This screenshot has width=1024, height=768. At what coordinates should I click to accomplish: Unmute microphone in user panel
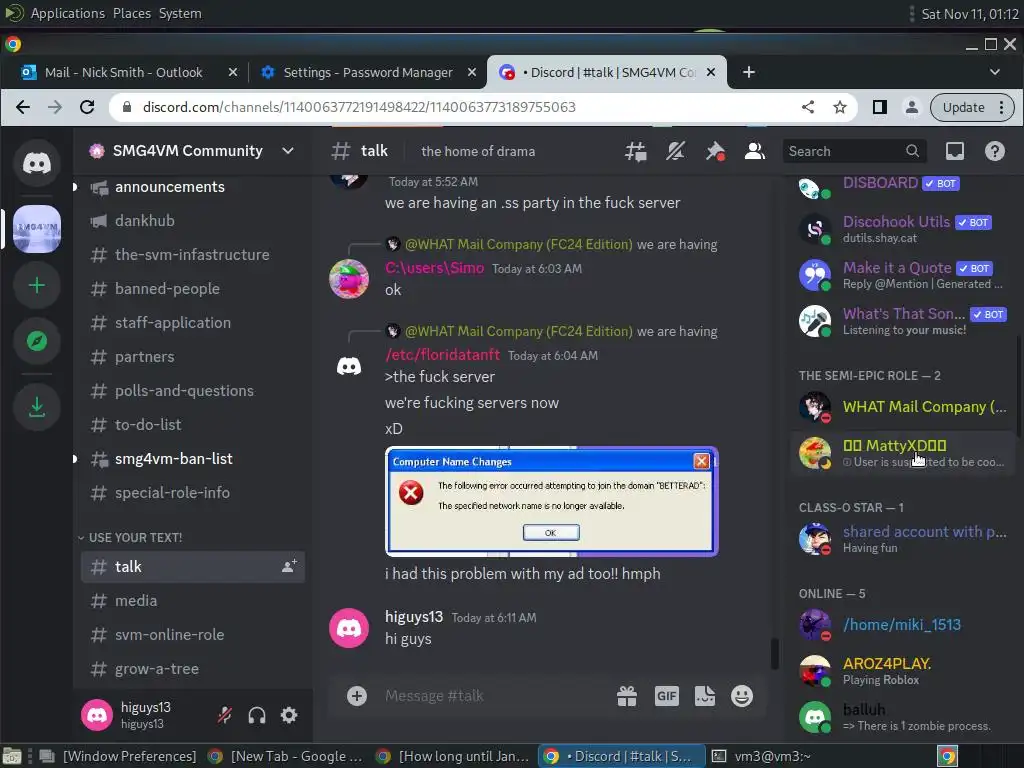[x=225, y=715]
